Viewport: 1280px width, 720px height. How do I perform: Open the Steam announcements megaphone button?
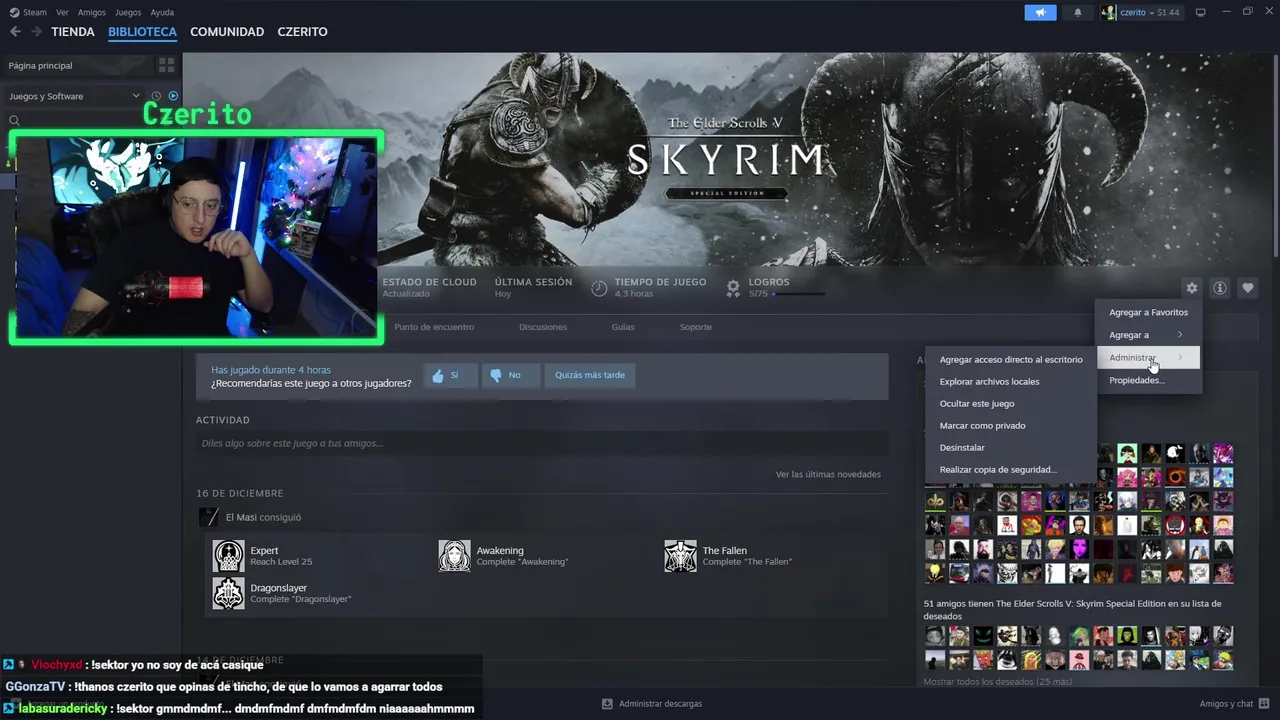click(1040, 12)
